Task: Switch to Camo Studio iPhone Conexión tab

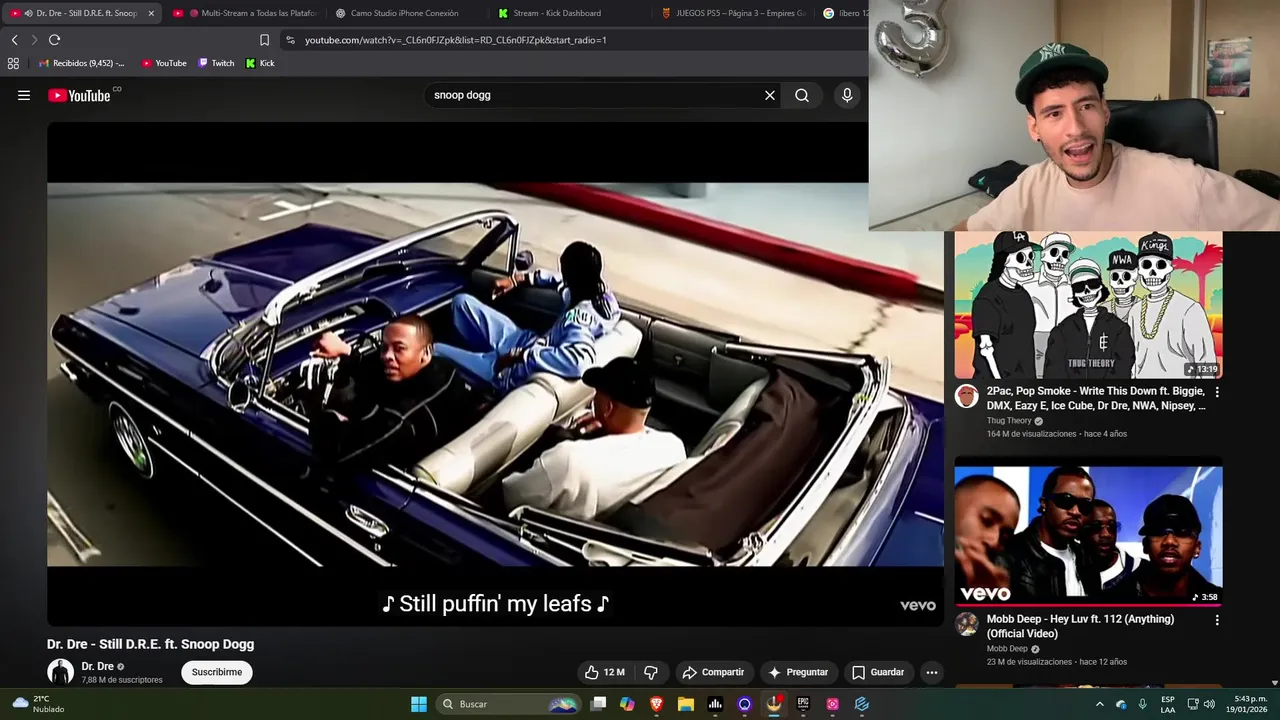Action: point(404,13)
